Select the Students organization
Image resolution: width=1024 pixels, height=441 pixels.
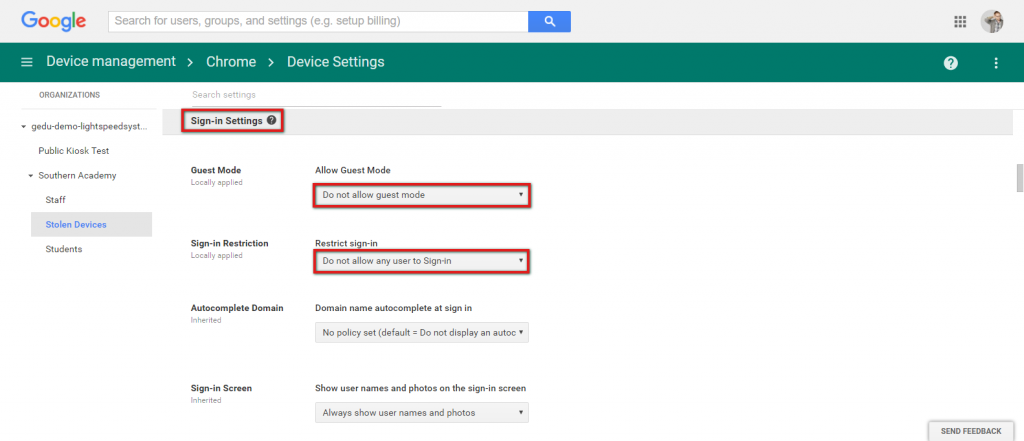coord(64,249)
